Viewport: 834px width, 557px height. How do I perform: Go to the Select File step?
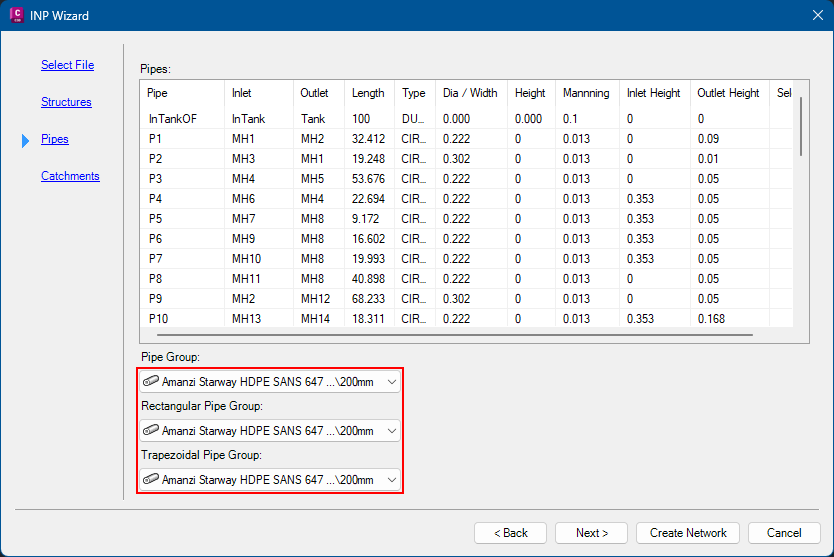pyautogui.click(x=68, y=65)
